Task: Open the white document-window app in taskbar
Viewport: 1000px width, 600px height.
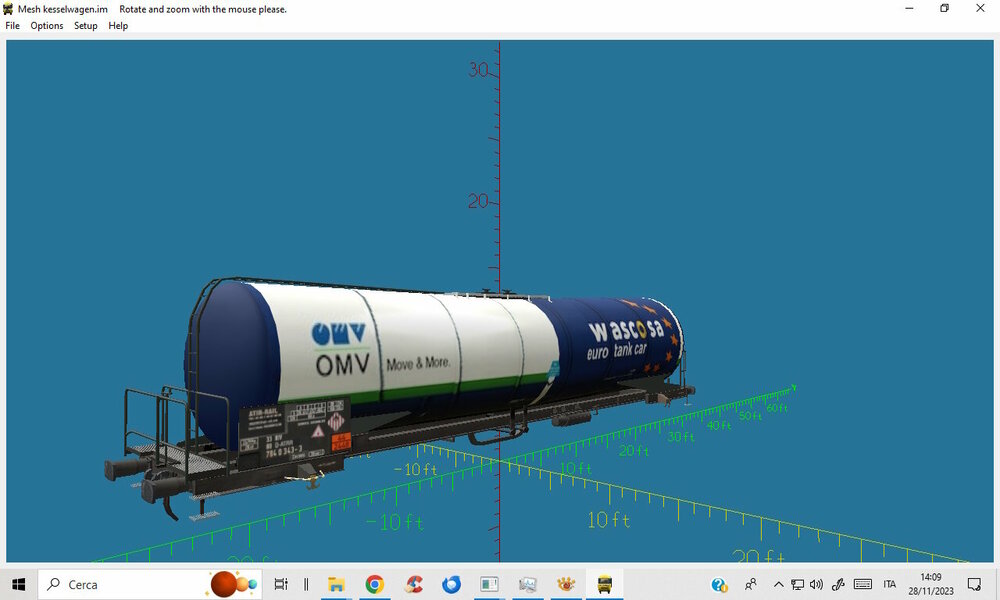Action: click(x=490, y=584)
